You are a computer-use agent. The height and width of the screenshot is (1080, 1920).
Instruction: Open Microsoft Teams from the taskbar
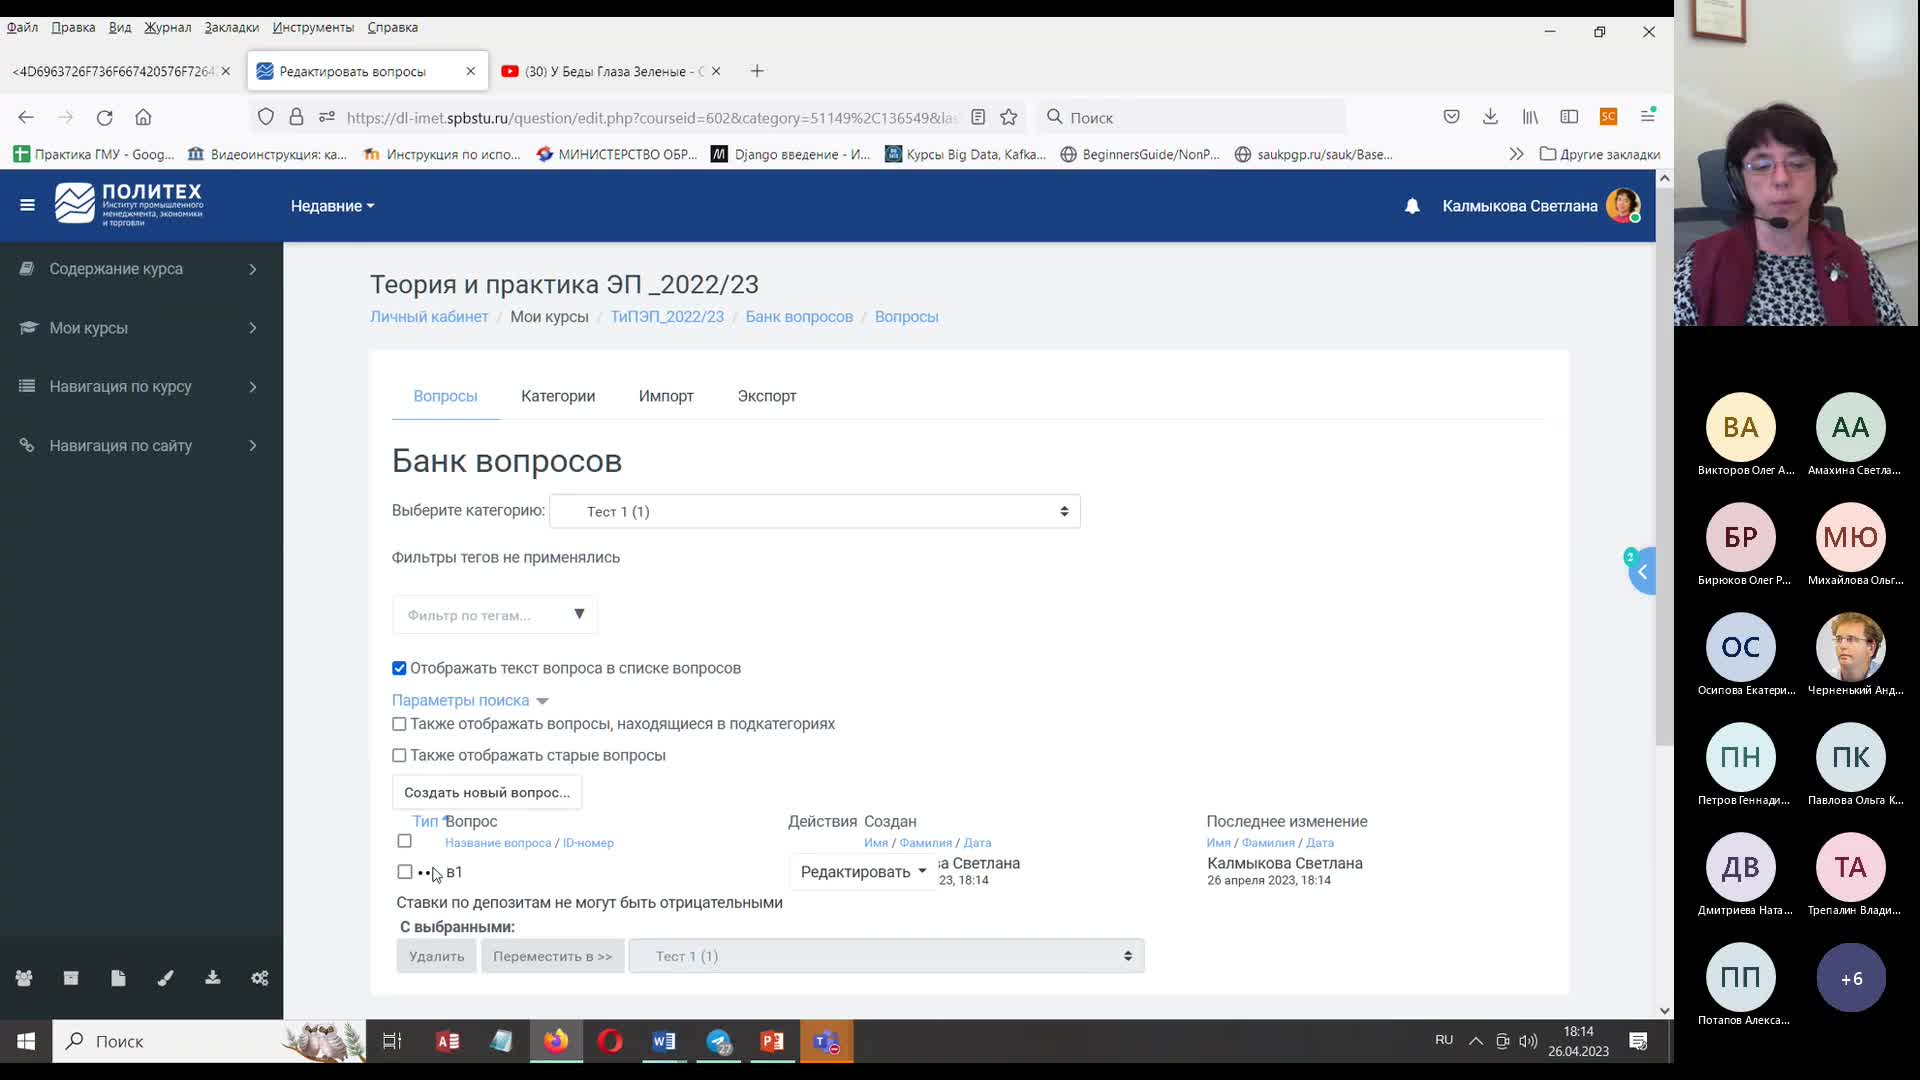point(826,1041)
